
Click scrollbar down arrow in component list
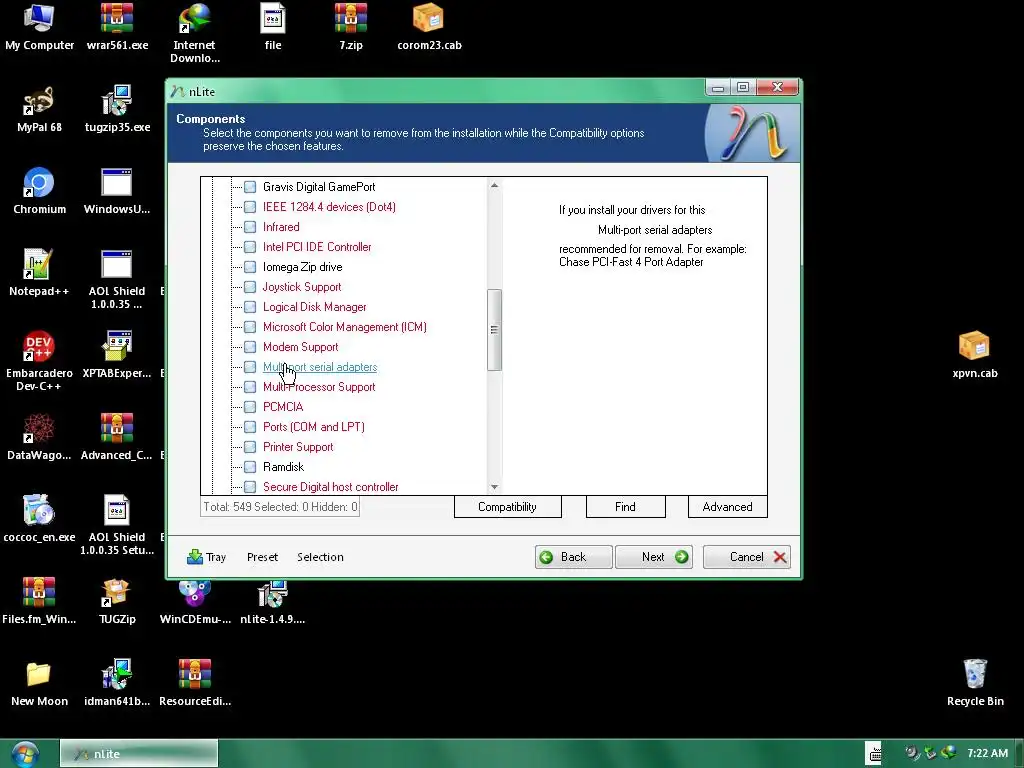click(494, 487)
